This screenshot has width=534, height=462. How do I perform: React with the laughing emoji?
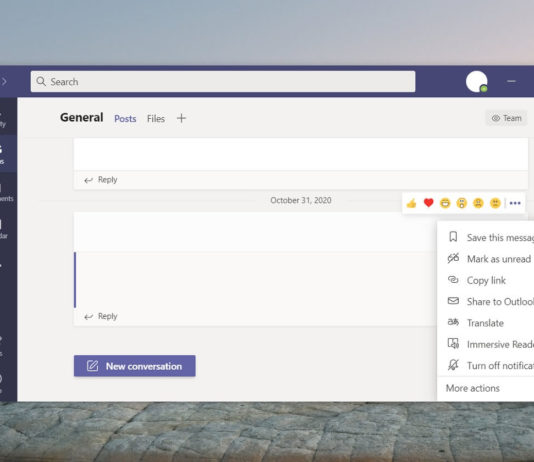point(445,203)
